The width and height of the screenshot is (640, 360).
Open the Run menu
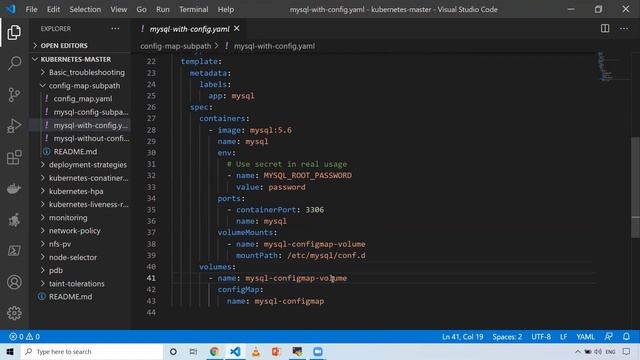(x=162, y=9)
